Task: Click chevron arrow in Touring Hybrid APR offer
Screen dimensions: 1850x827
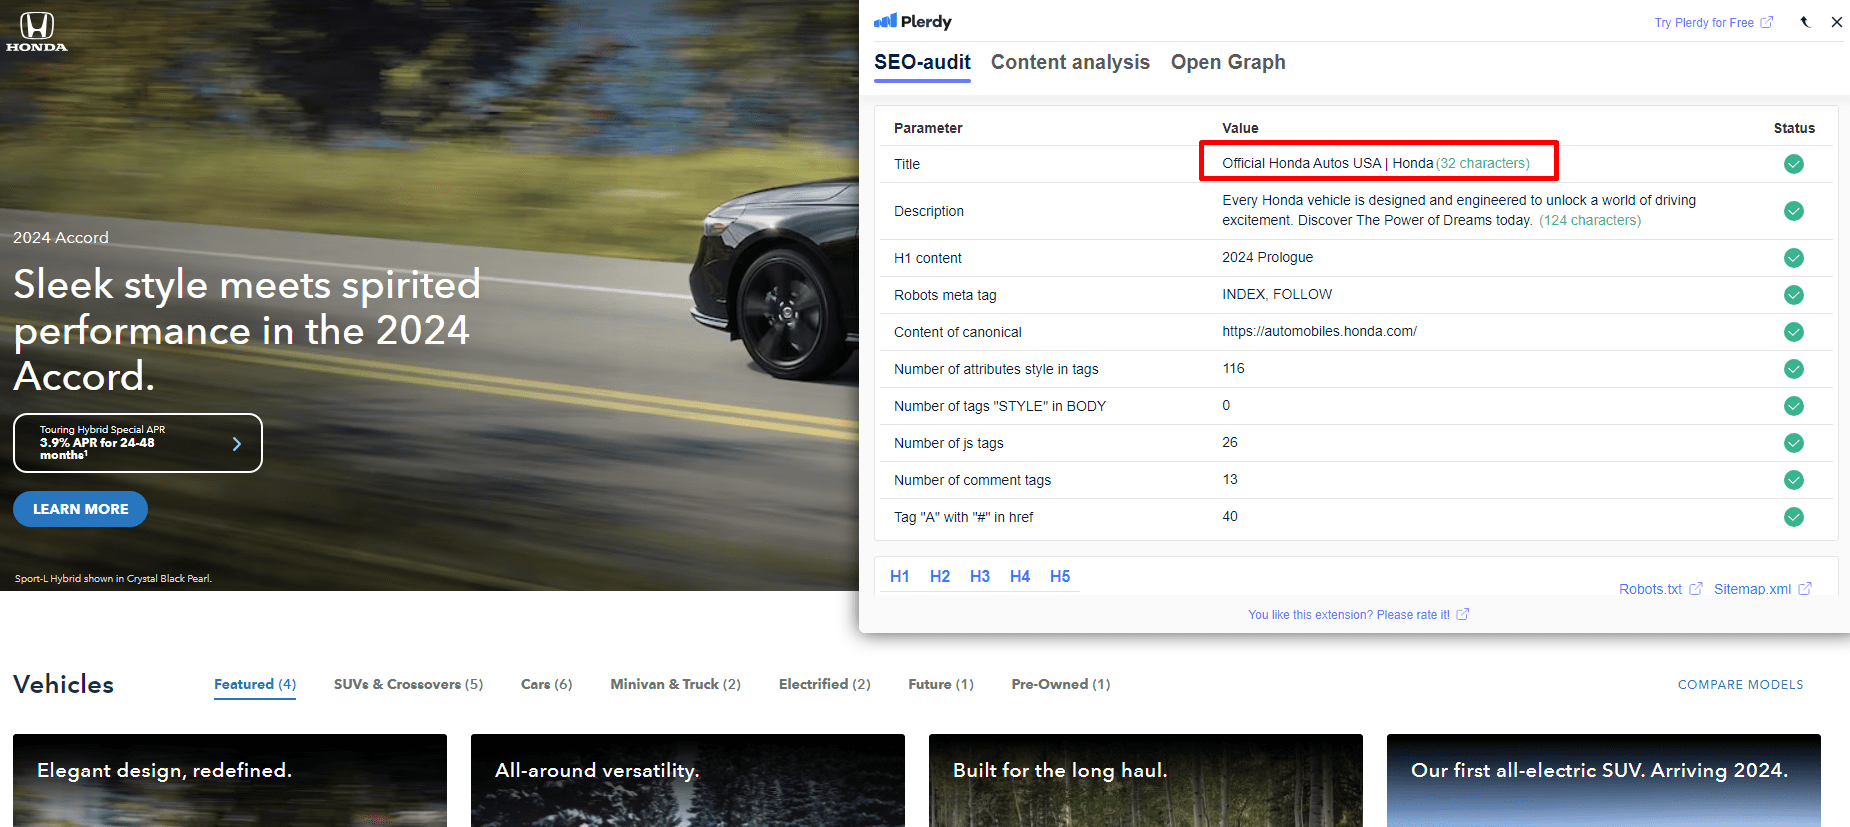Action: click(237, 443)
